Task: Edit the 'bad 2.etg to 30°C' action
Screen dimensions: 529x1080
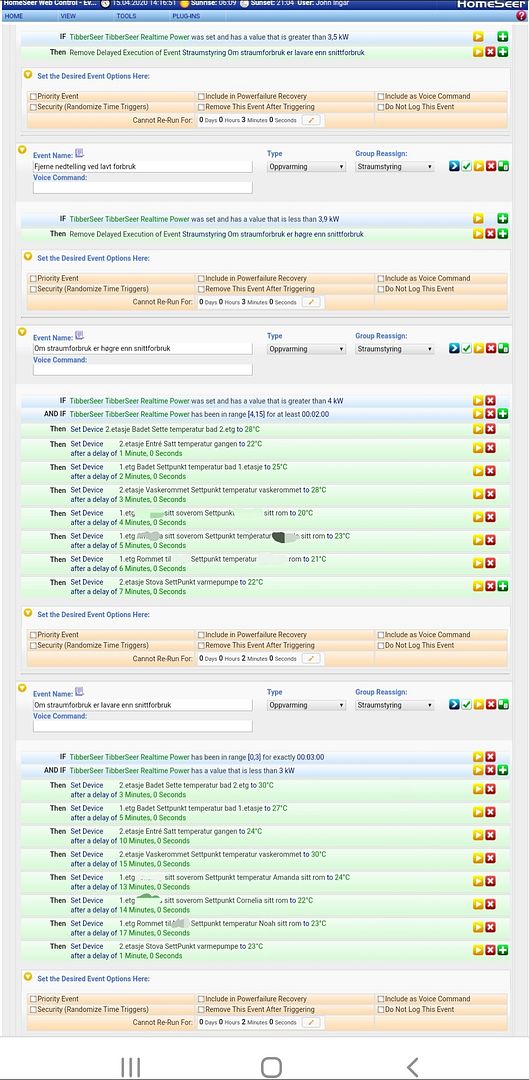Action: pyautogui.click(x=478, y=789)
